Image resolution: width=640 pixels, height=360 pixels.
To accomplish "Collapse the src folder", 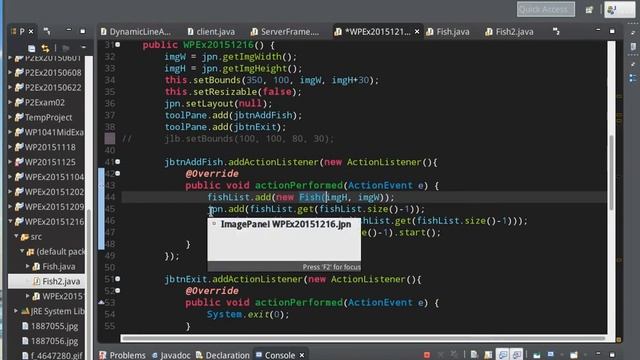I will click(16, 236).
